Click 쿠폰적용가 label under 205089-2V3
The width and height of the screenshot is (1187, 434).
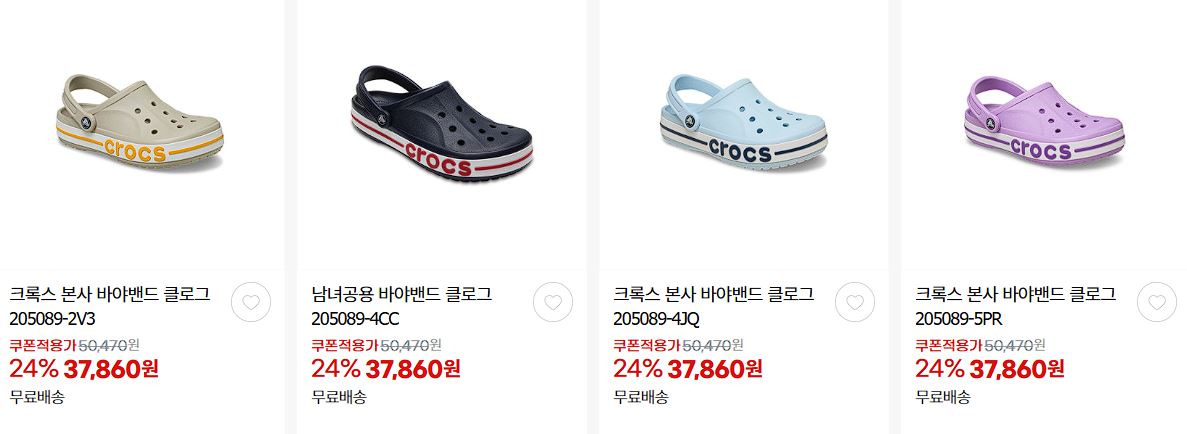pyautogui.click(x=43, y=345)
